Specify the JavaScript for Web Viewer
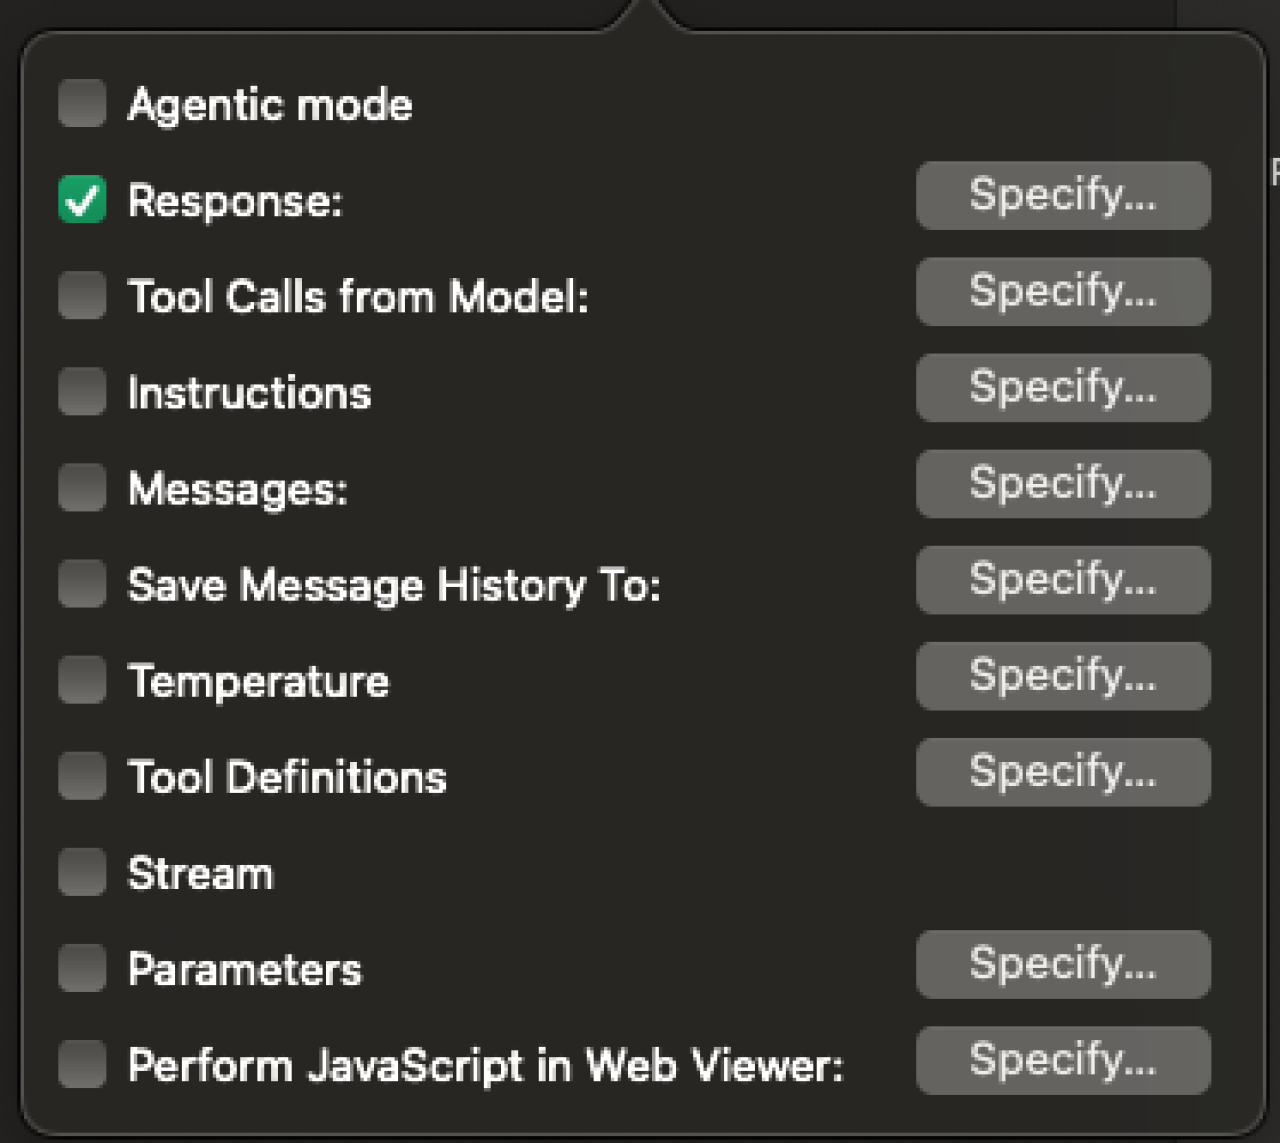1280x1143 pixels. 1062,1061
